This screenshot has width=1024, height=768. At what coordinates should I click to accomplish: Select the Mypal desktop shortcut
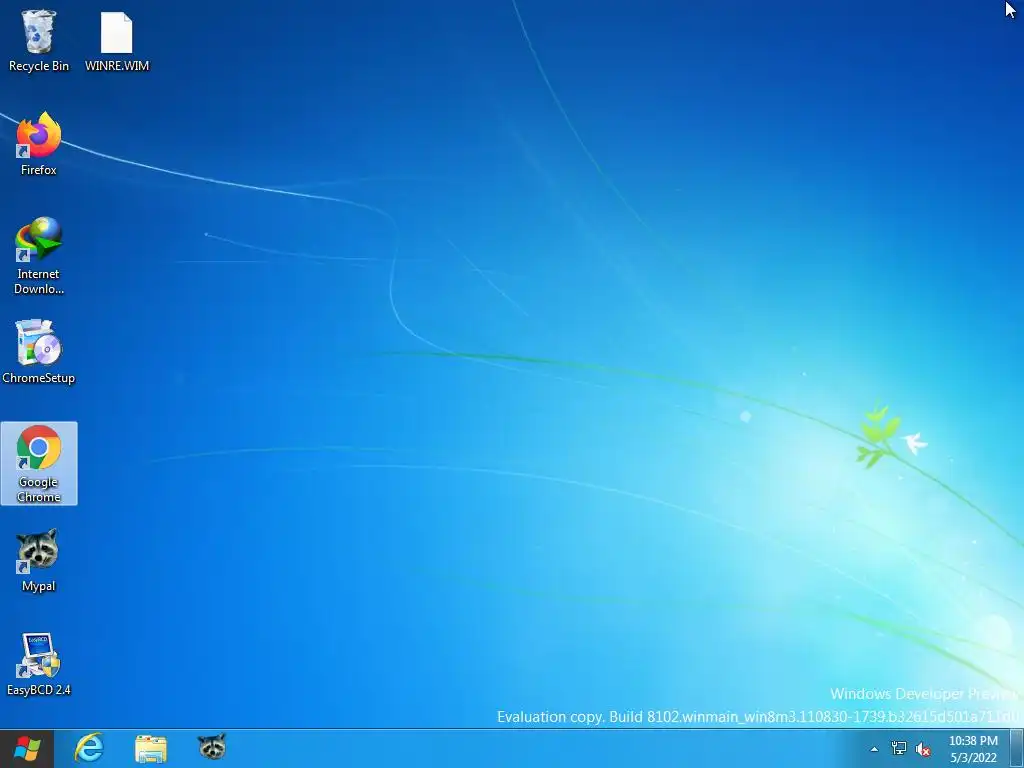click(x=39, y=560)
